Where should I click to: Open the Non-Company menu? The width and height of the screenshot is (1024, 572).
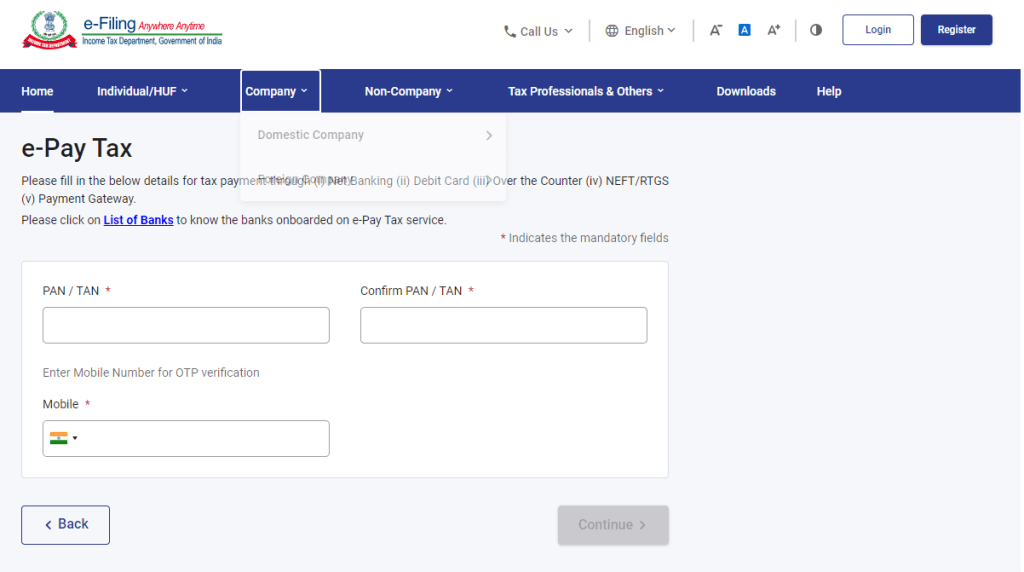point(408,91)
